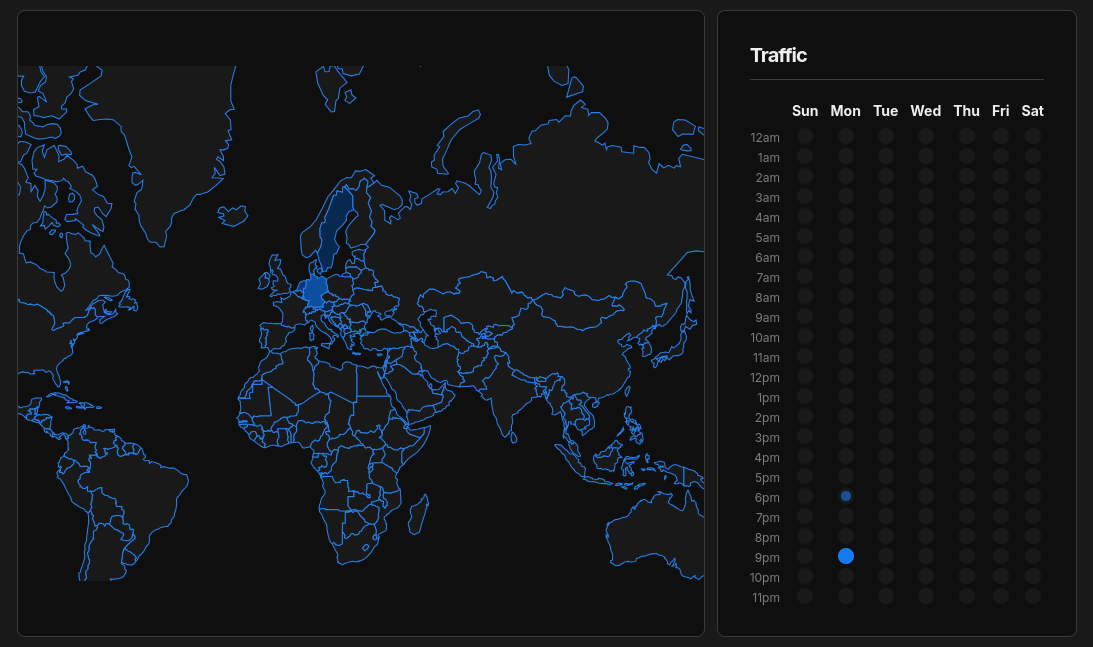
Task: Click the Sunday 12am traffic dot
Action: pyautogui.click(x=805, y=136)
